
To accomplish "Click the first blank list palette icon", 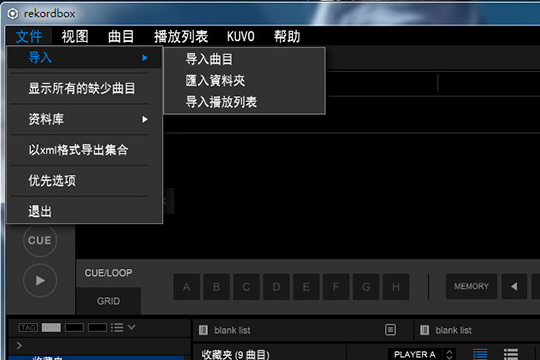I will tap(203, 330).
